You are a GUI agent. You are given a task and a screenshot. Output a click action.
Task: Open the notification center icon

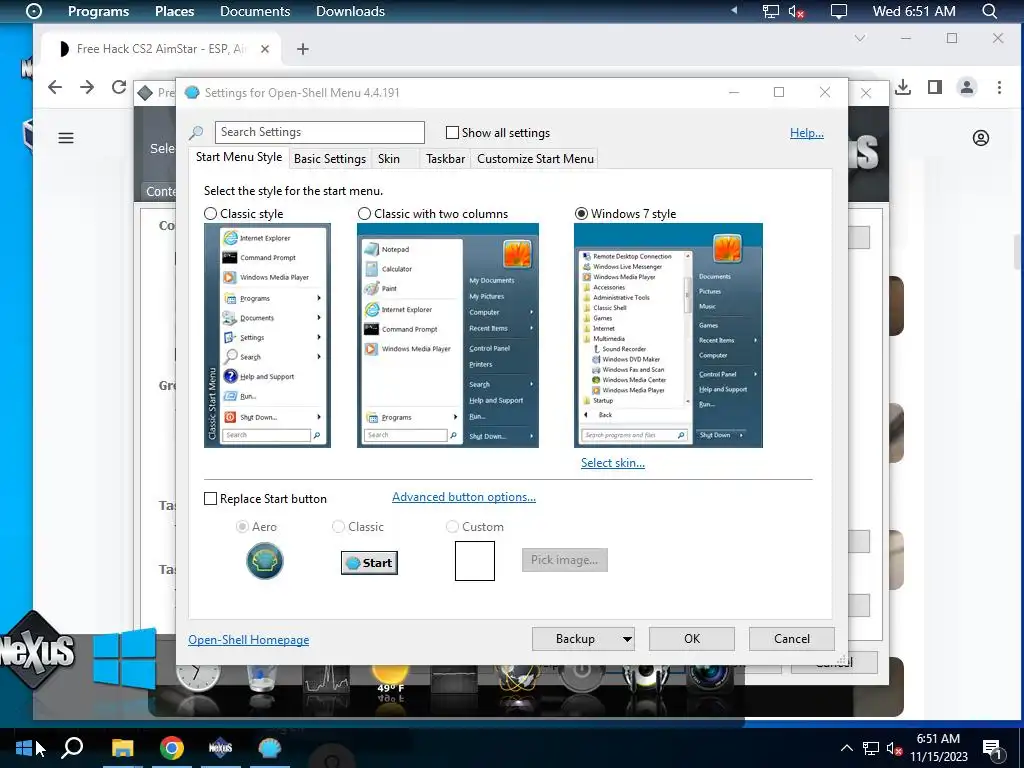[992, 749]
